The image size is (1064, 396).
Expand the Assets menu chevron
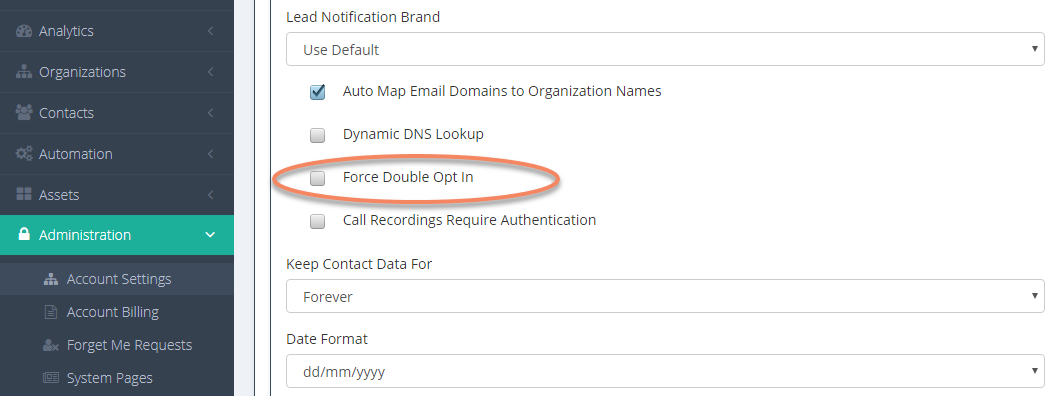tap(211, 195)
